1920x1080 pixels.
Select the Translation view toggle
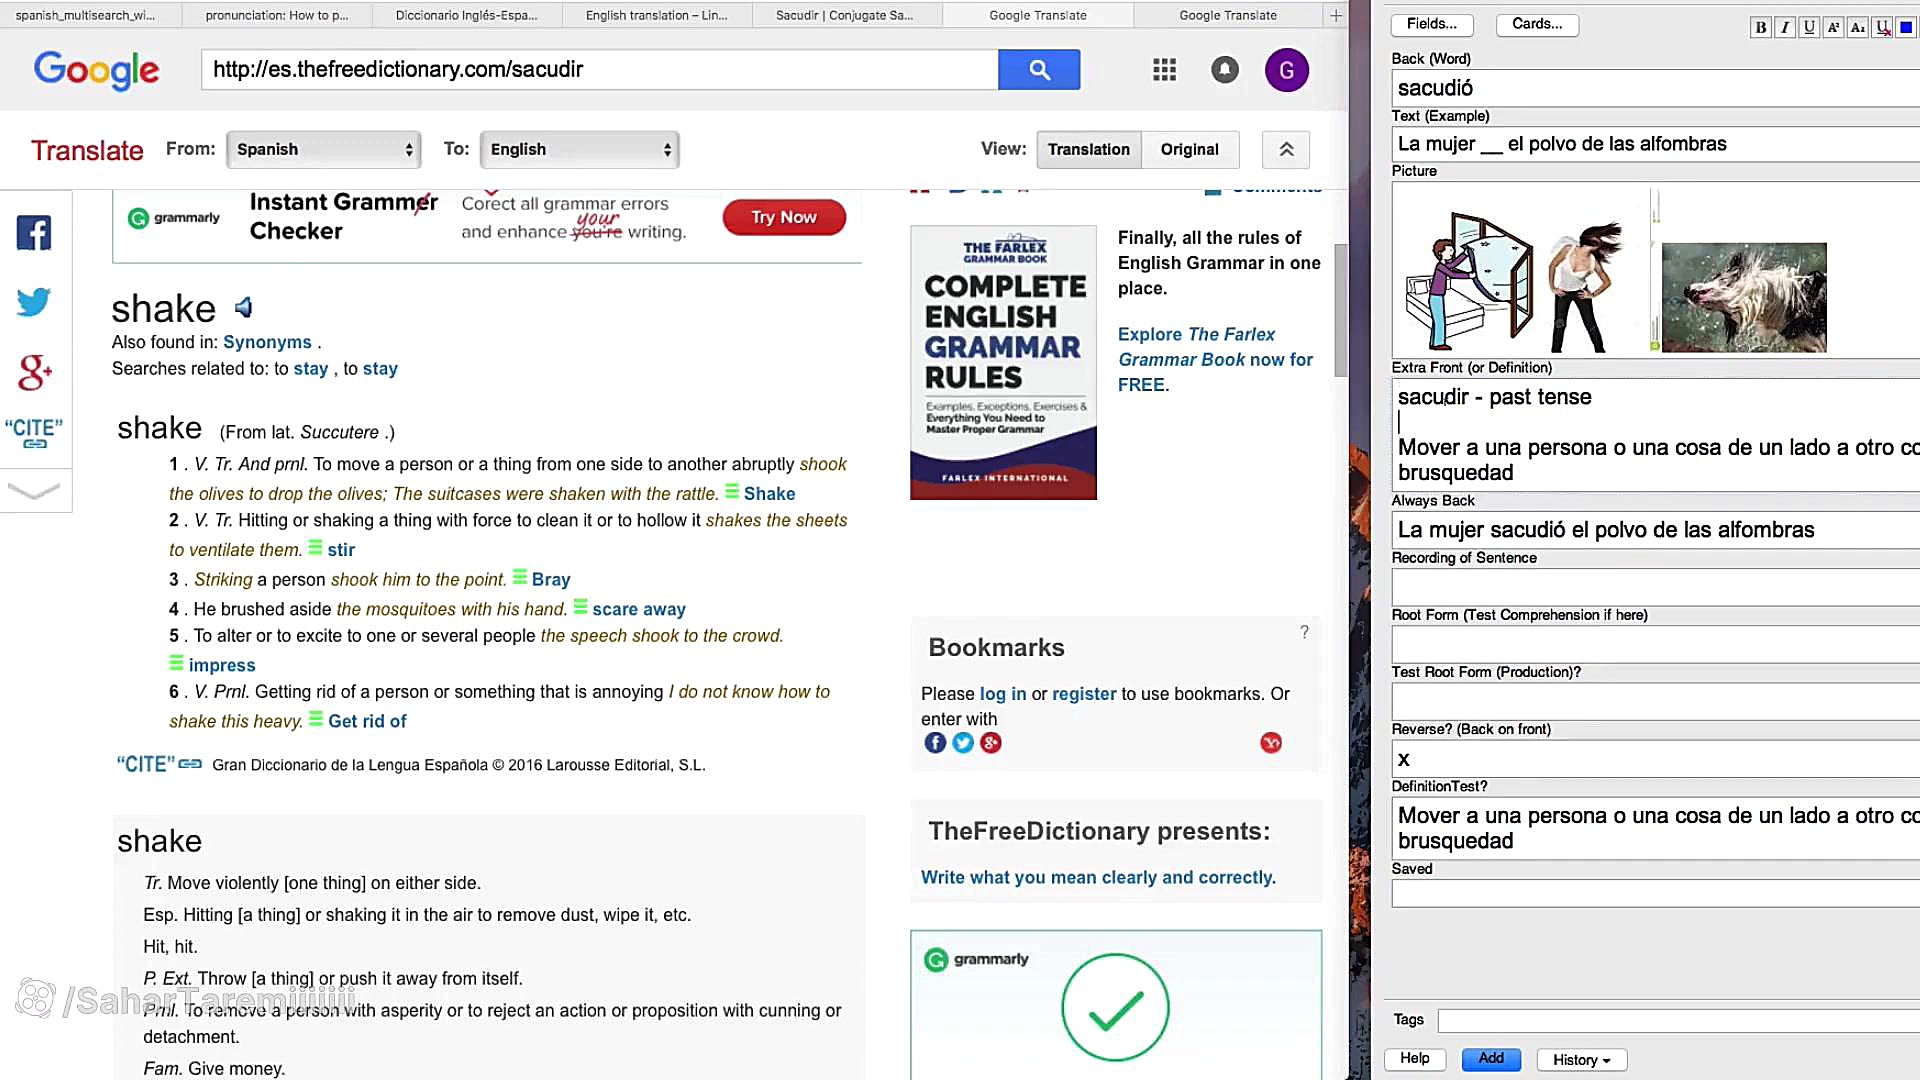(1088, 149)
